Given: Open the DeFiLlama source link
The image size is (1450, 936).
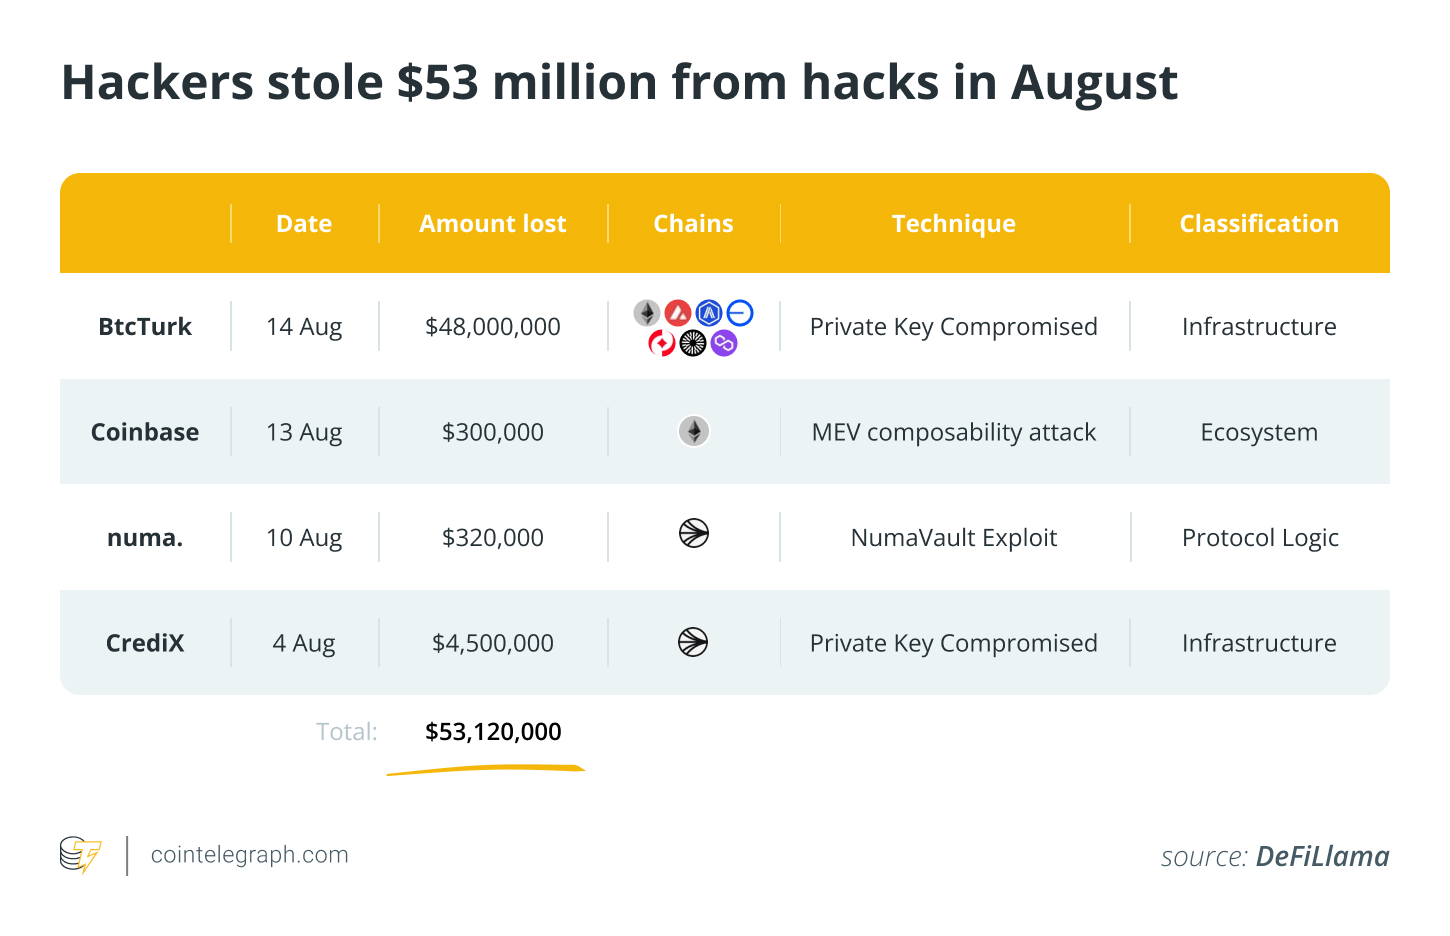Looking at the screenshot, I should coord(1322,857).
